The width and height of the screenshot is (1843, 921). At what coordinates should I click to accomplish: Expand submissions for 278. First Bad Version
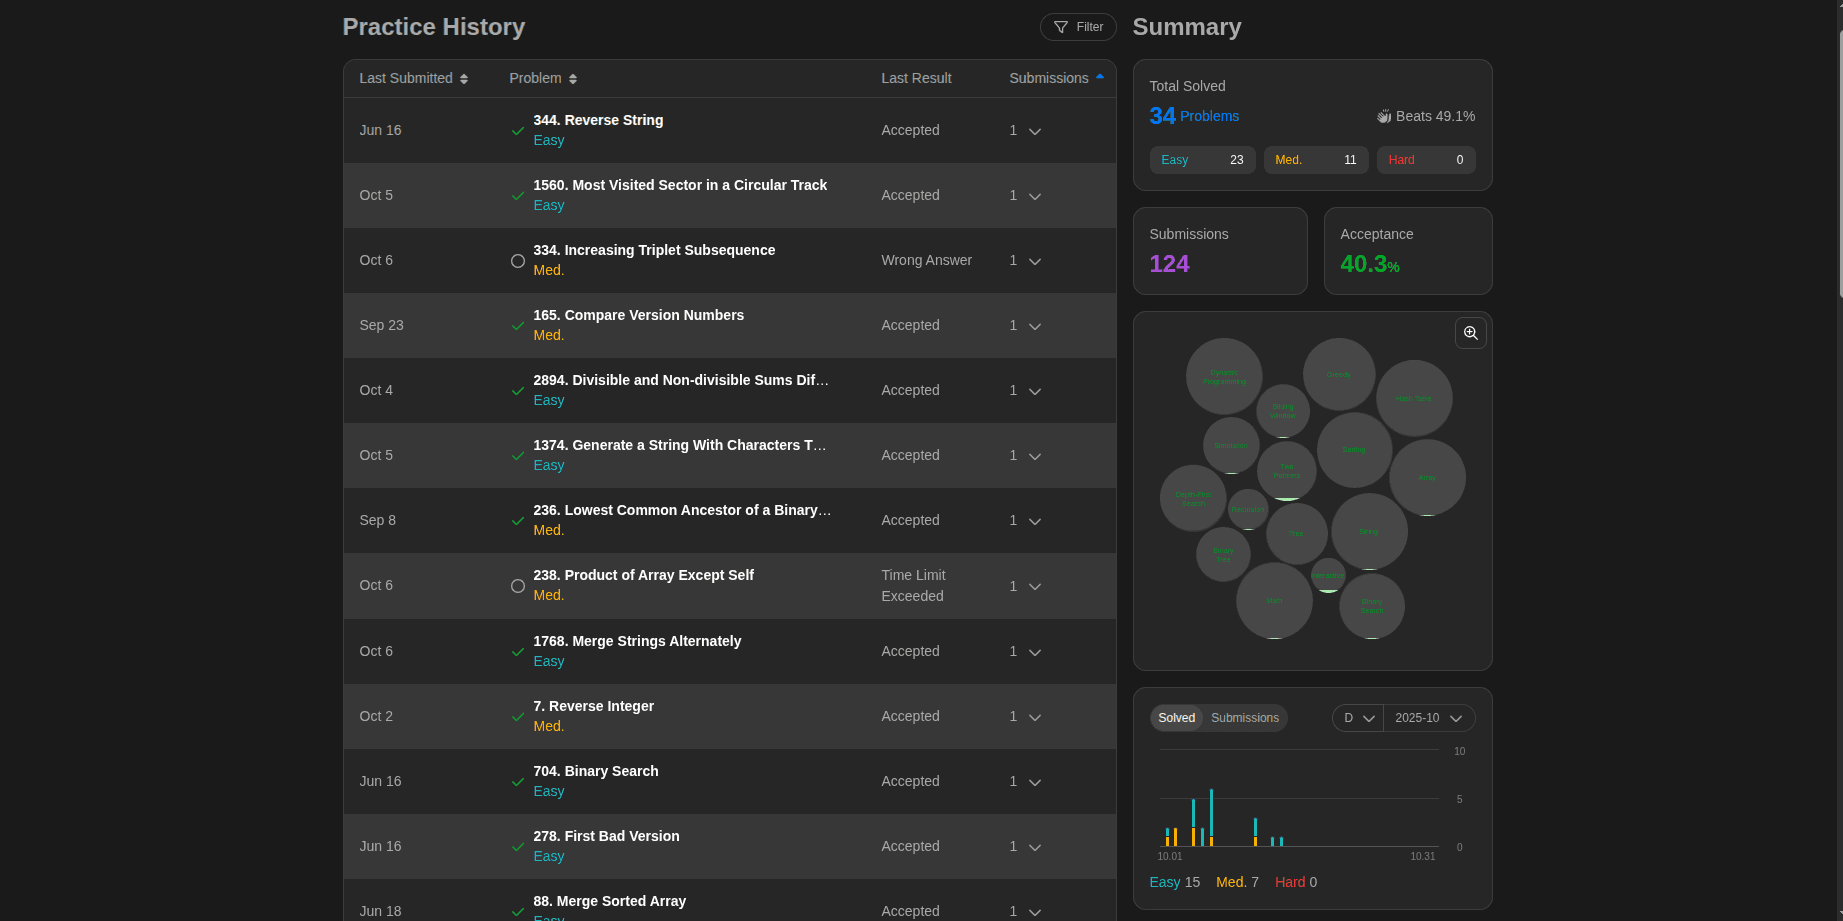point(1035,847)
